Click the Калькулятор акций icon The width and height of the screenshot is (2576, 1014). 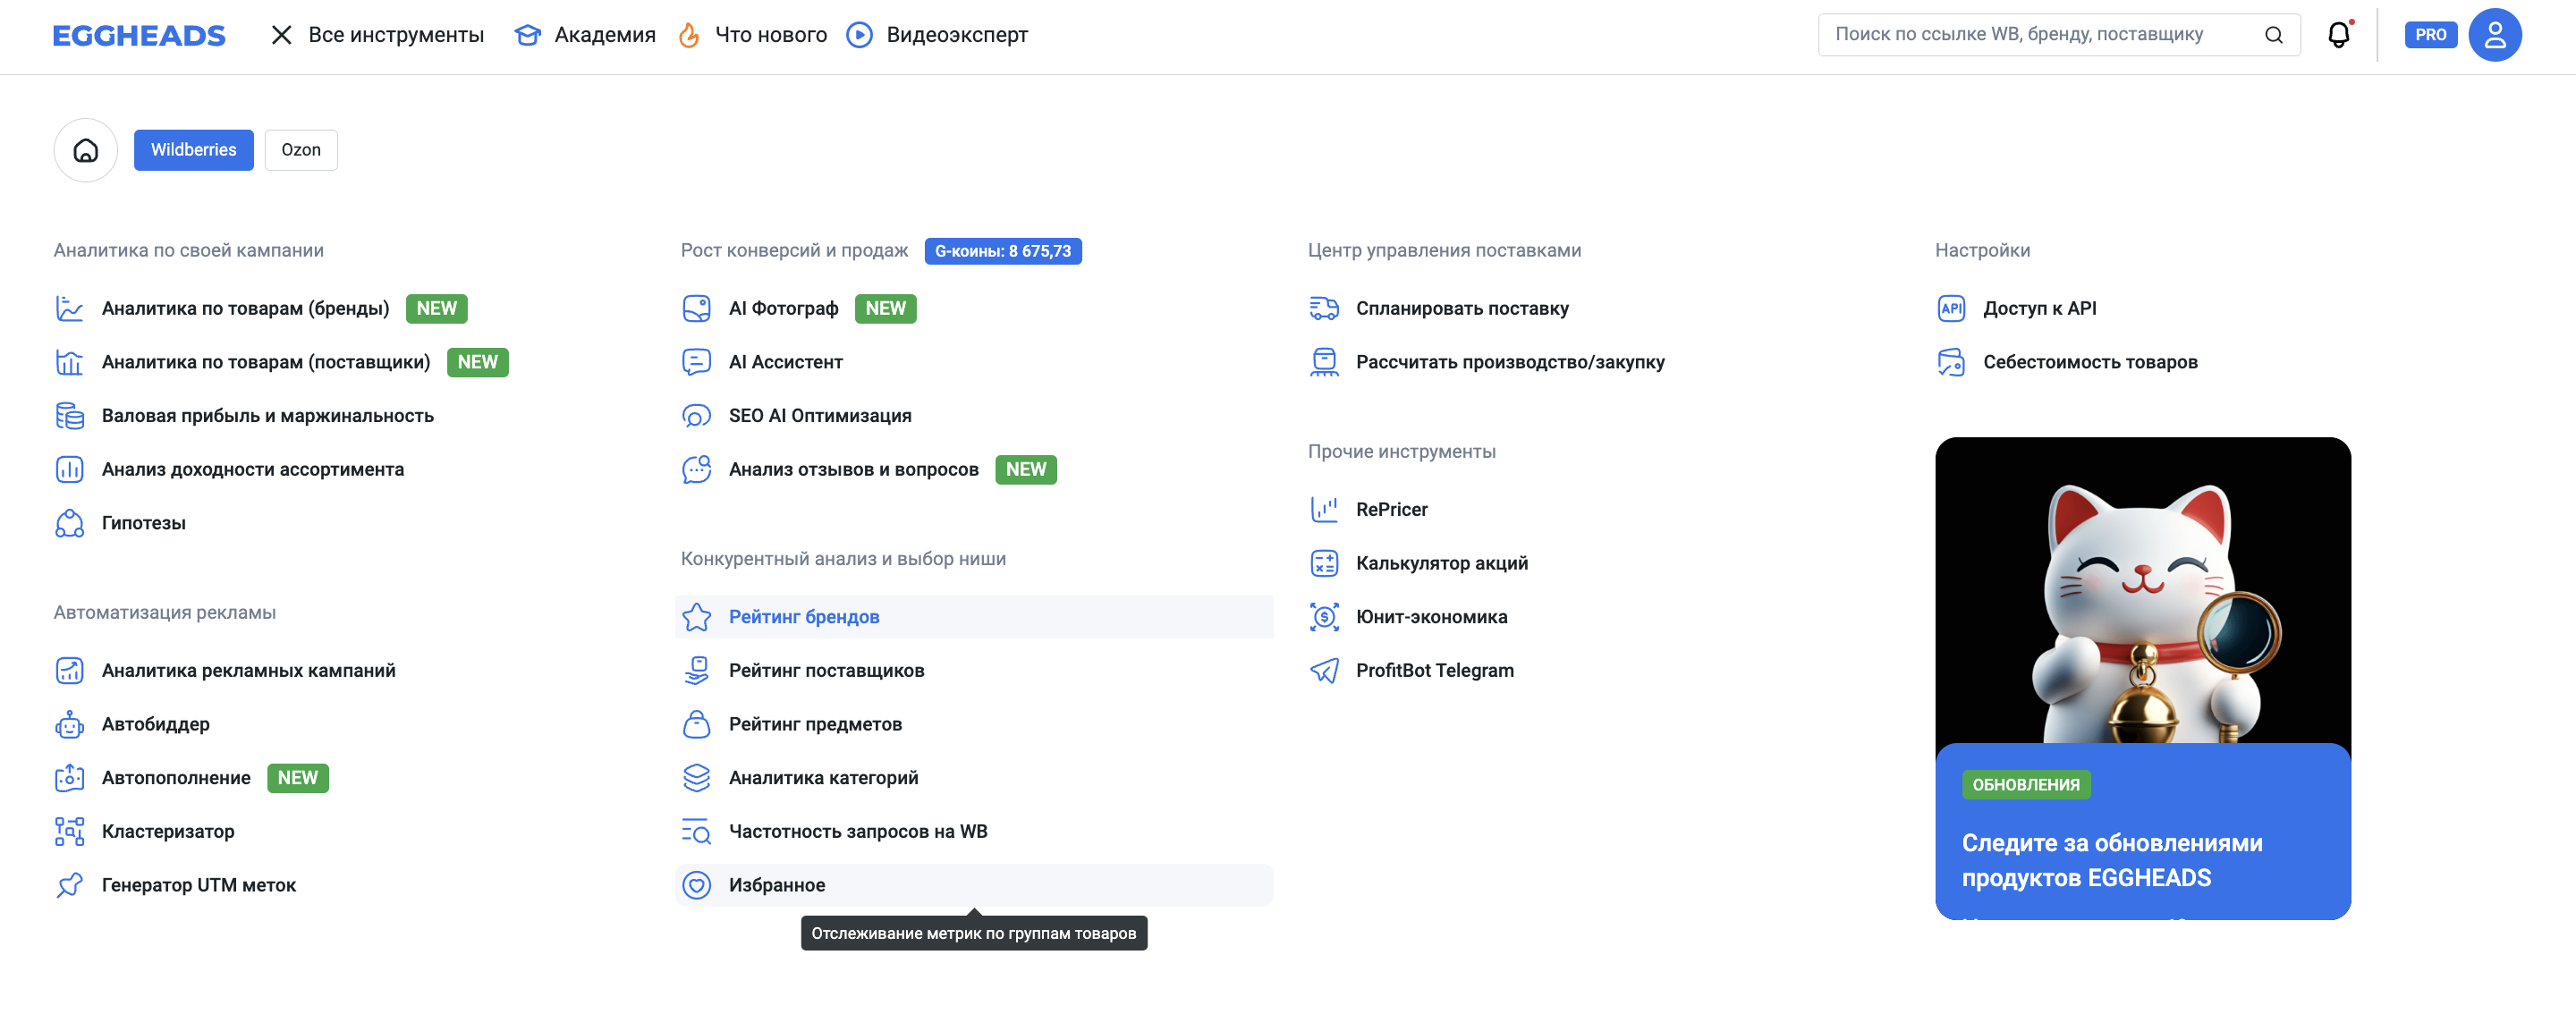click(x=1324, y=563)
